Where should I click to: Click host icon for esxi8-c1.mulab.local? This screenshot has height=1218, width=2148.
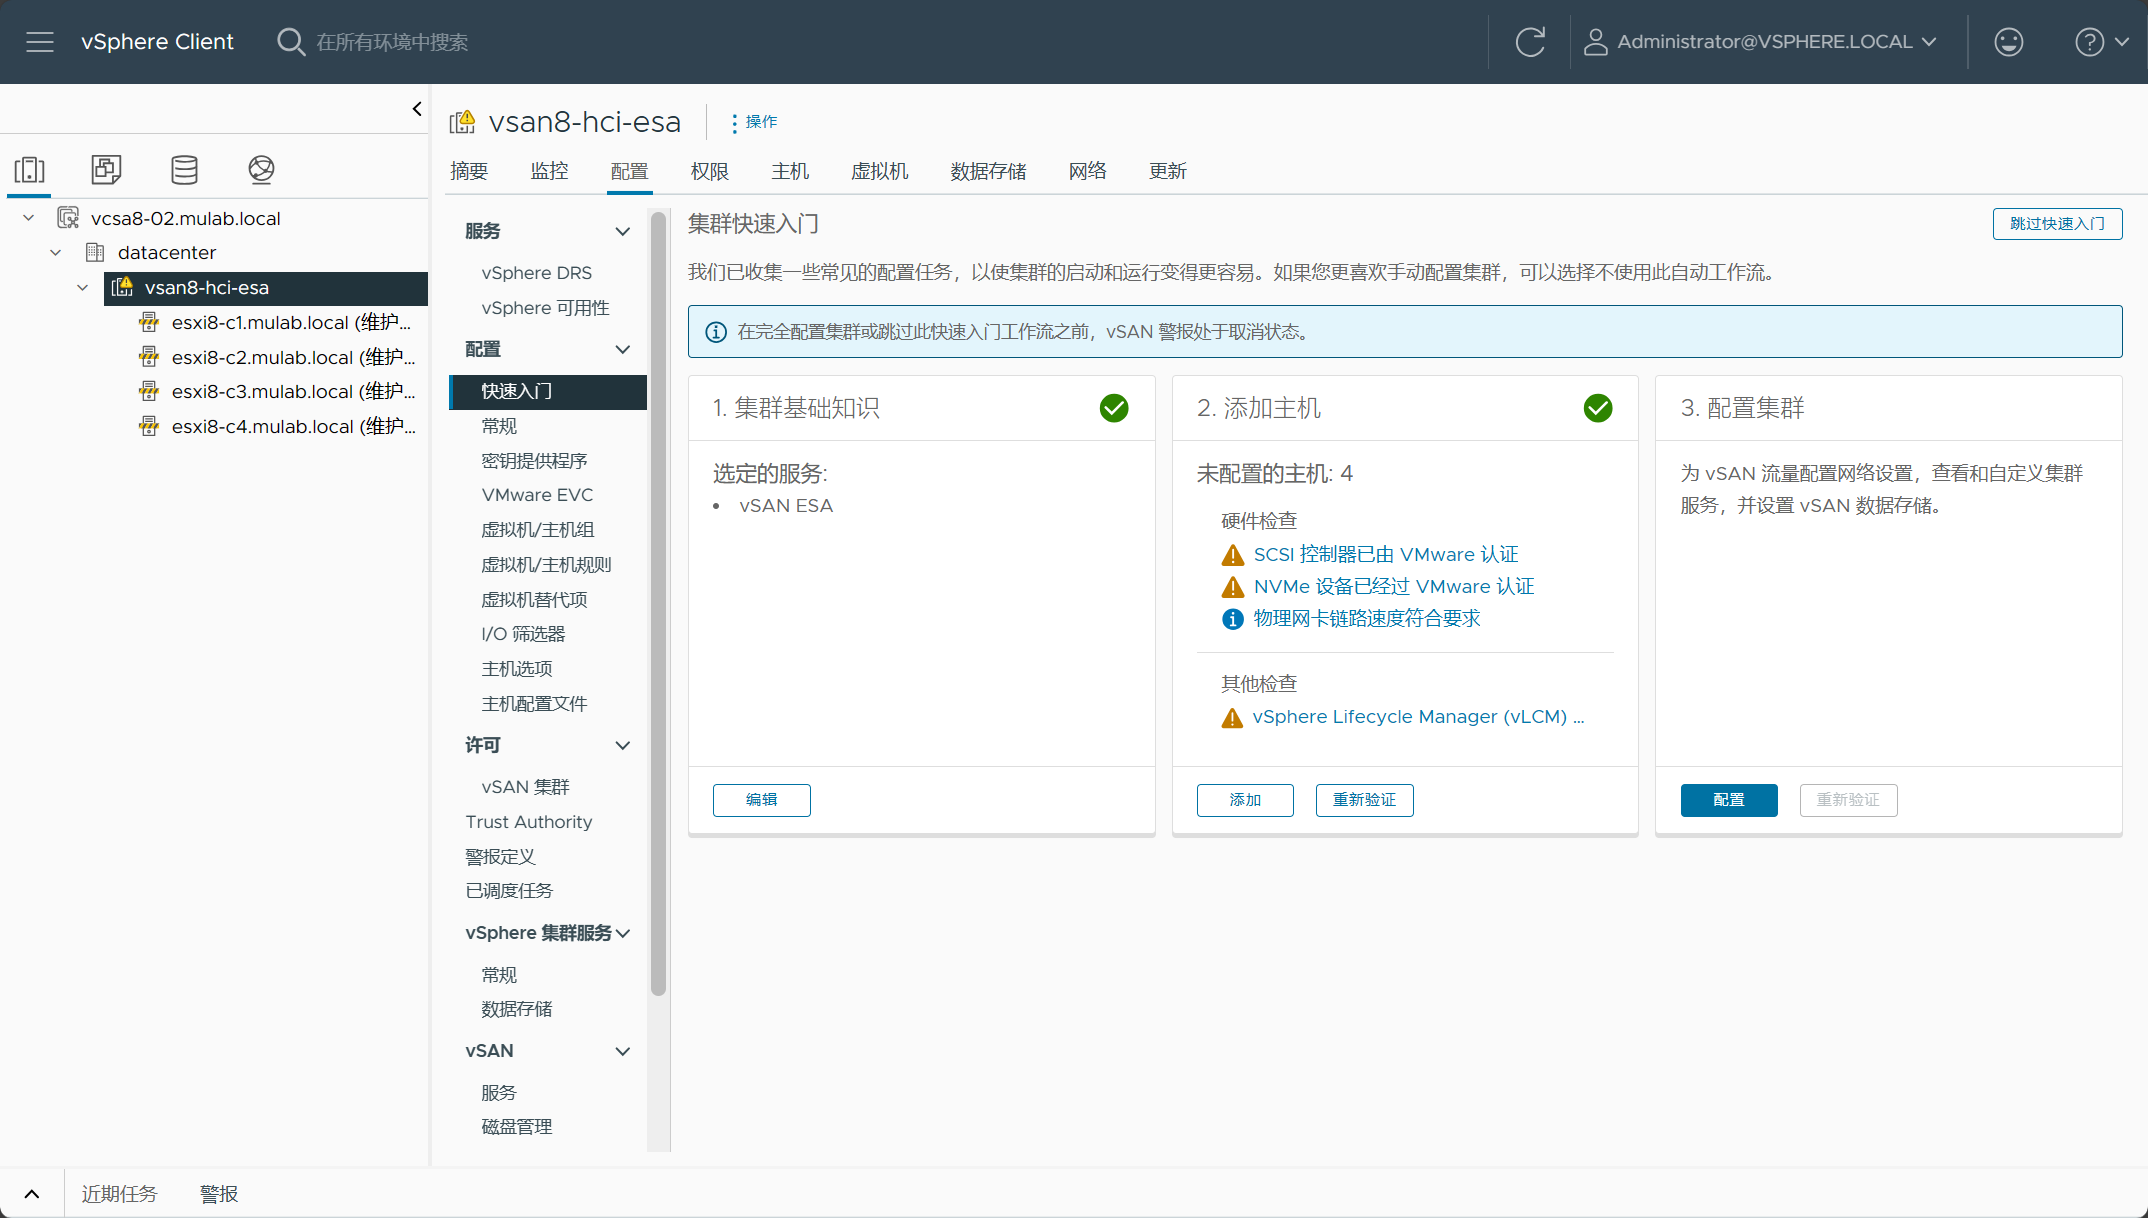149,322
